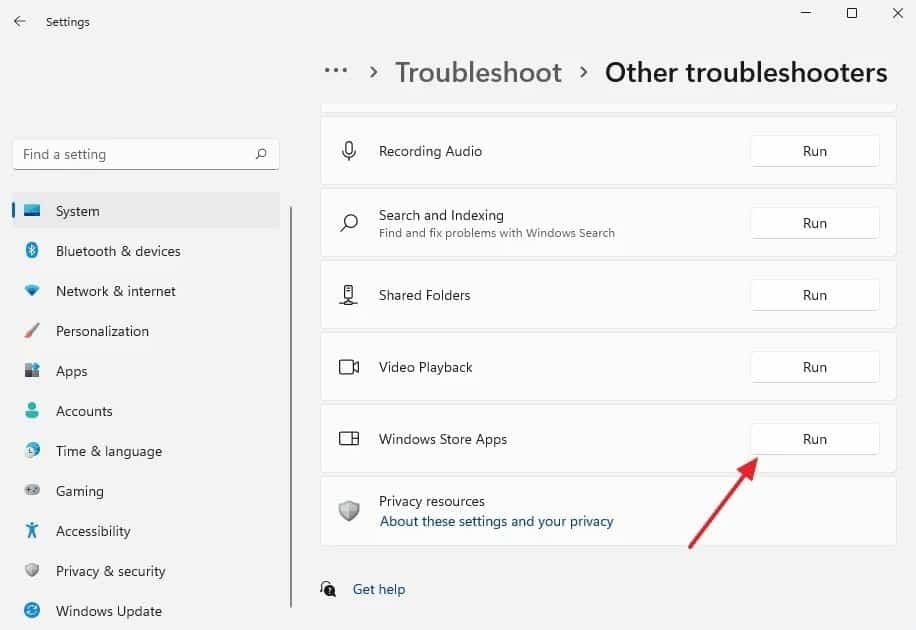
Task: Click the Network & internet wifi icon
Action: 32,291
